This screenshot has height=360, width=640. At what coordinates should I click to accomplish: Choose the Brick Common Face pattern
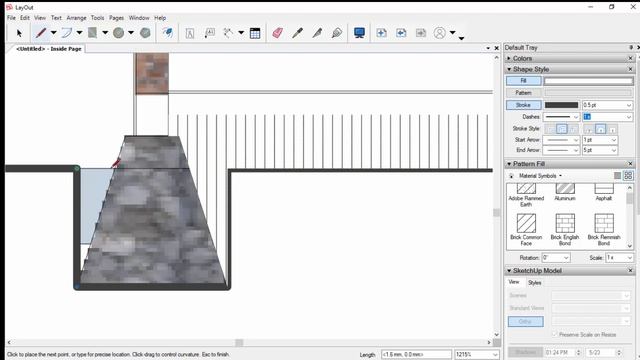pyautogui.click(x=526, y=229)
